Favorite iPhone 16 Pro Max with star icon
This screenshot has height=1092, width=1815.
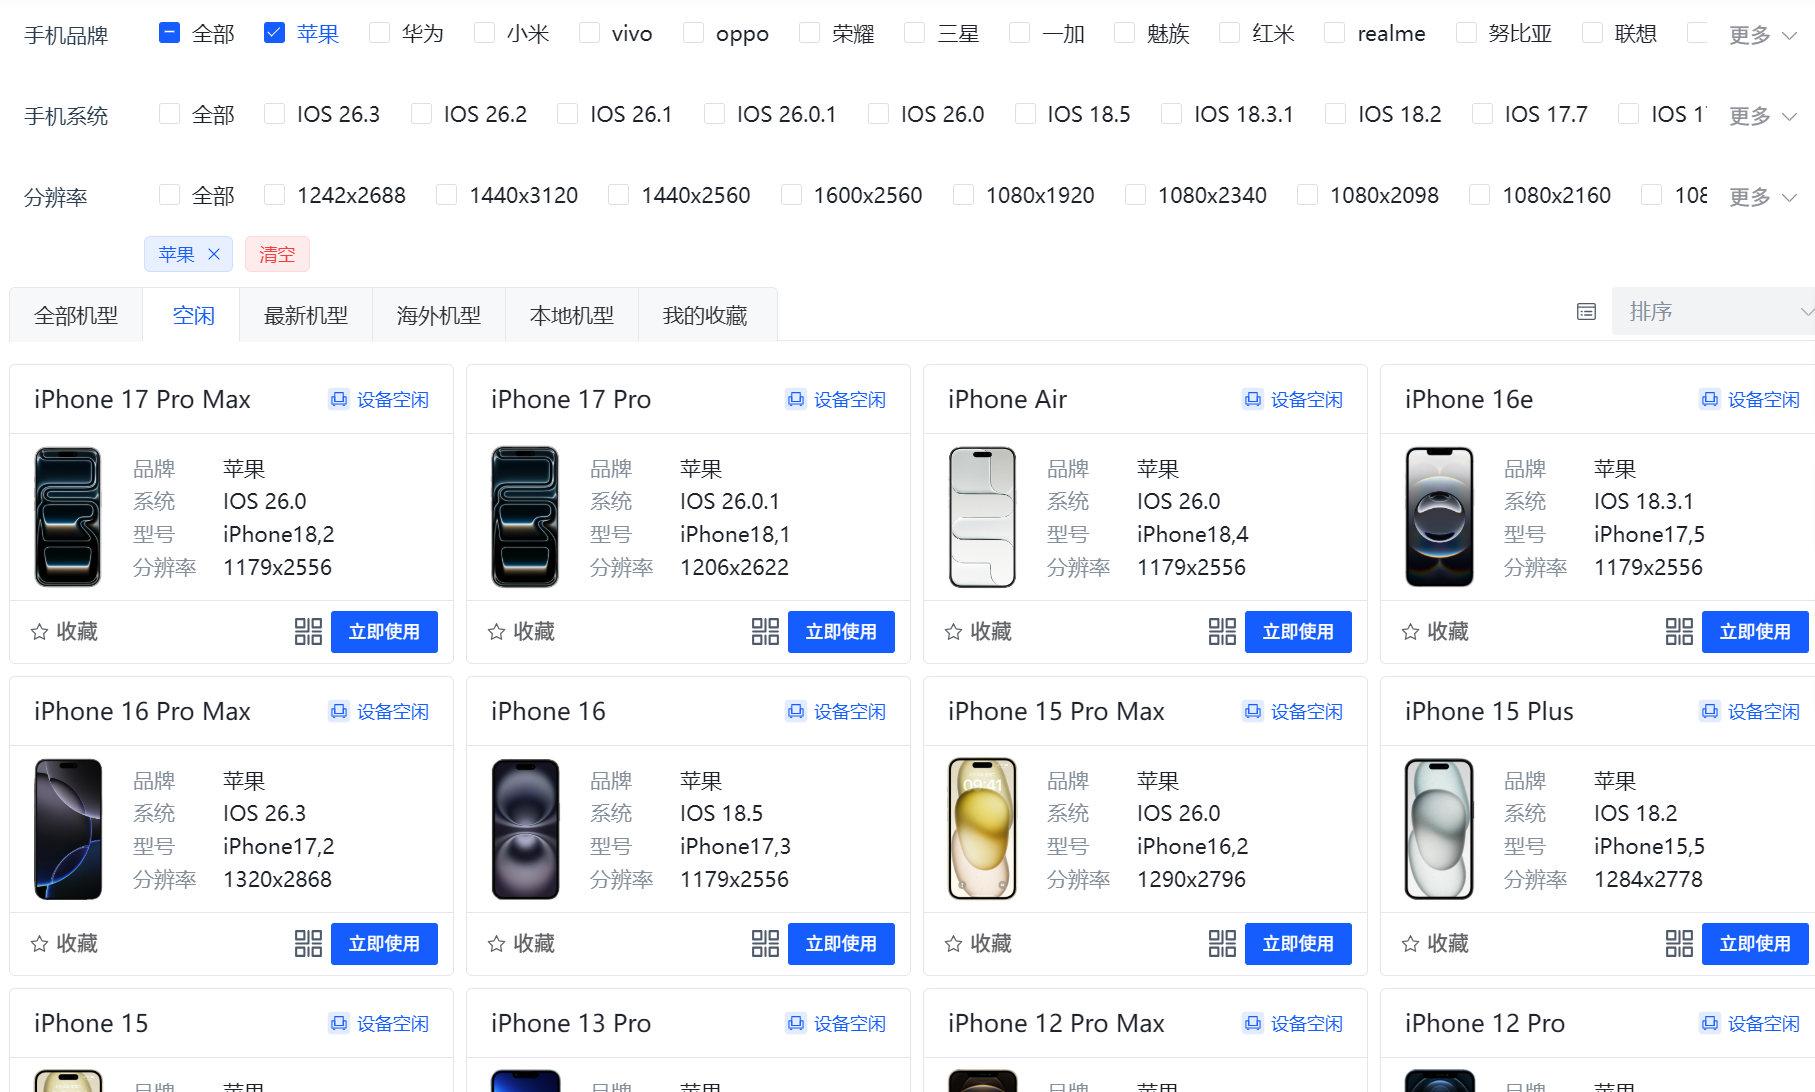point(40,944)
